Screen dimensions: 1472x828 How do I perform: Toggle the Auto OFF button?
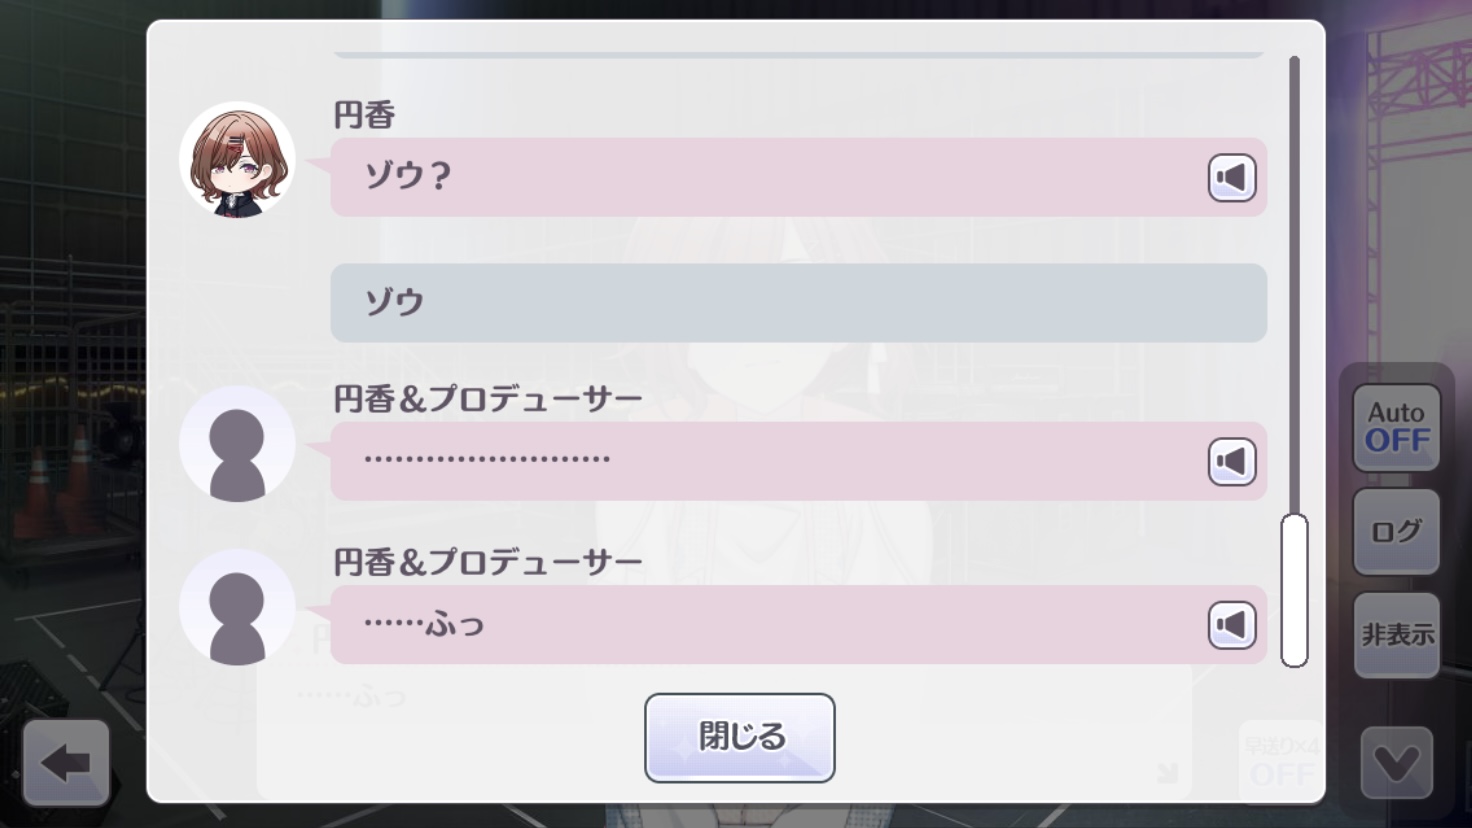pyautogui.click(x=1396, y=427)
